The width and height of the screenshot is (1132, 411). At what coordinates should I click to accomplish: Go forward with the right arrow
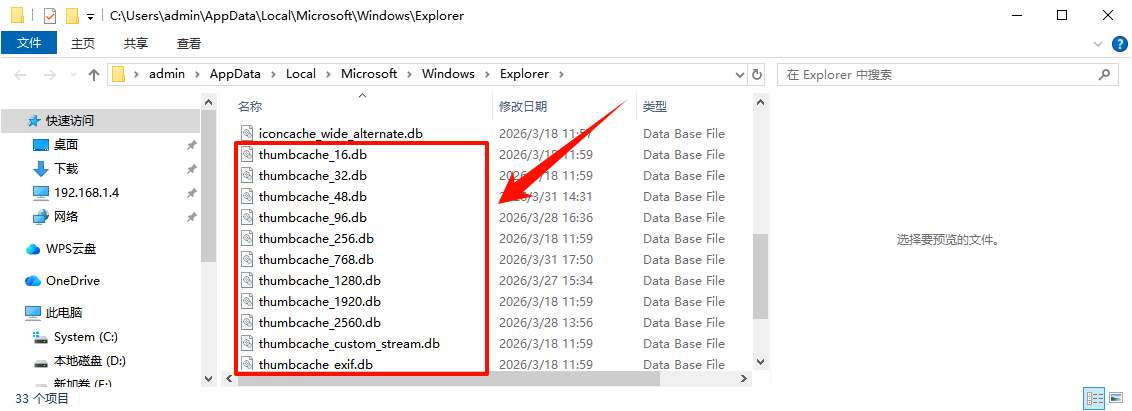49,74
